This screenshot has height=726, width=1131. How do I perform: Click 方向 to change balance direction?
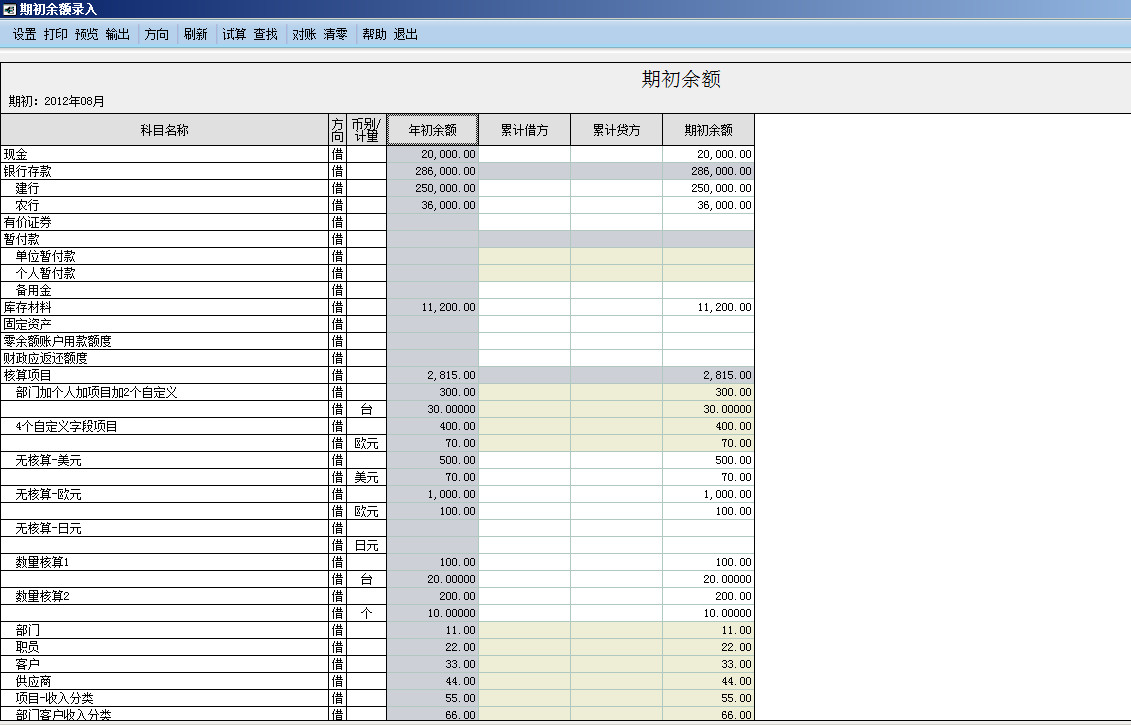(157, 34)
